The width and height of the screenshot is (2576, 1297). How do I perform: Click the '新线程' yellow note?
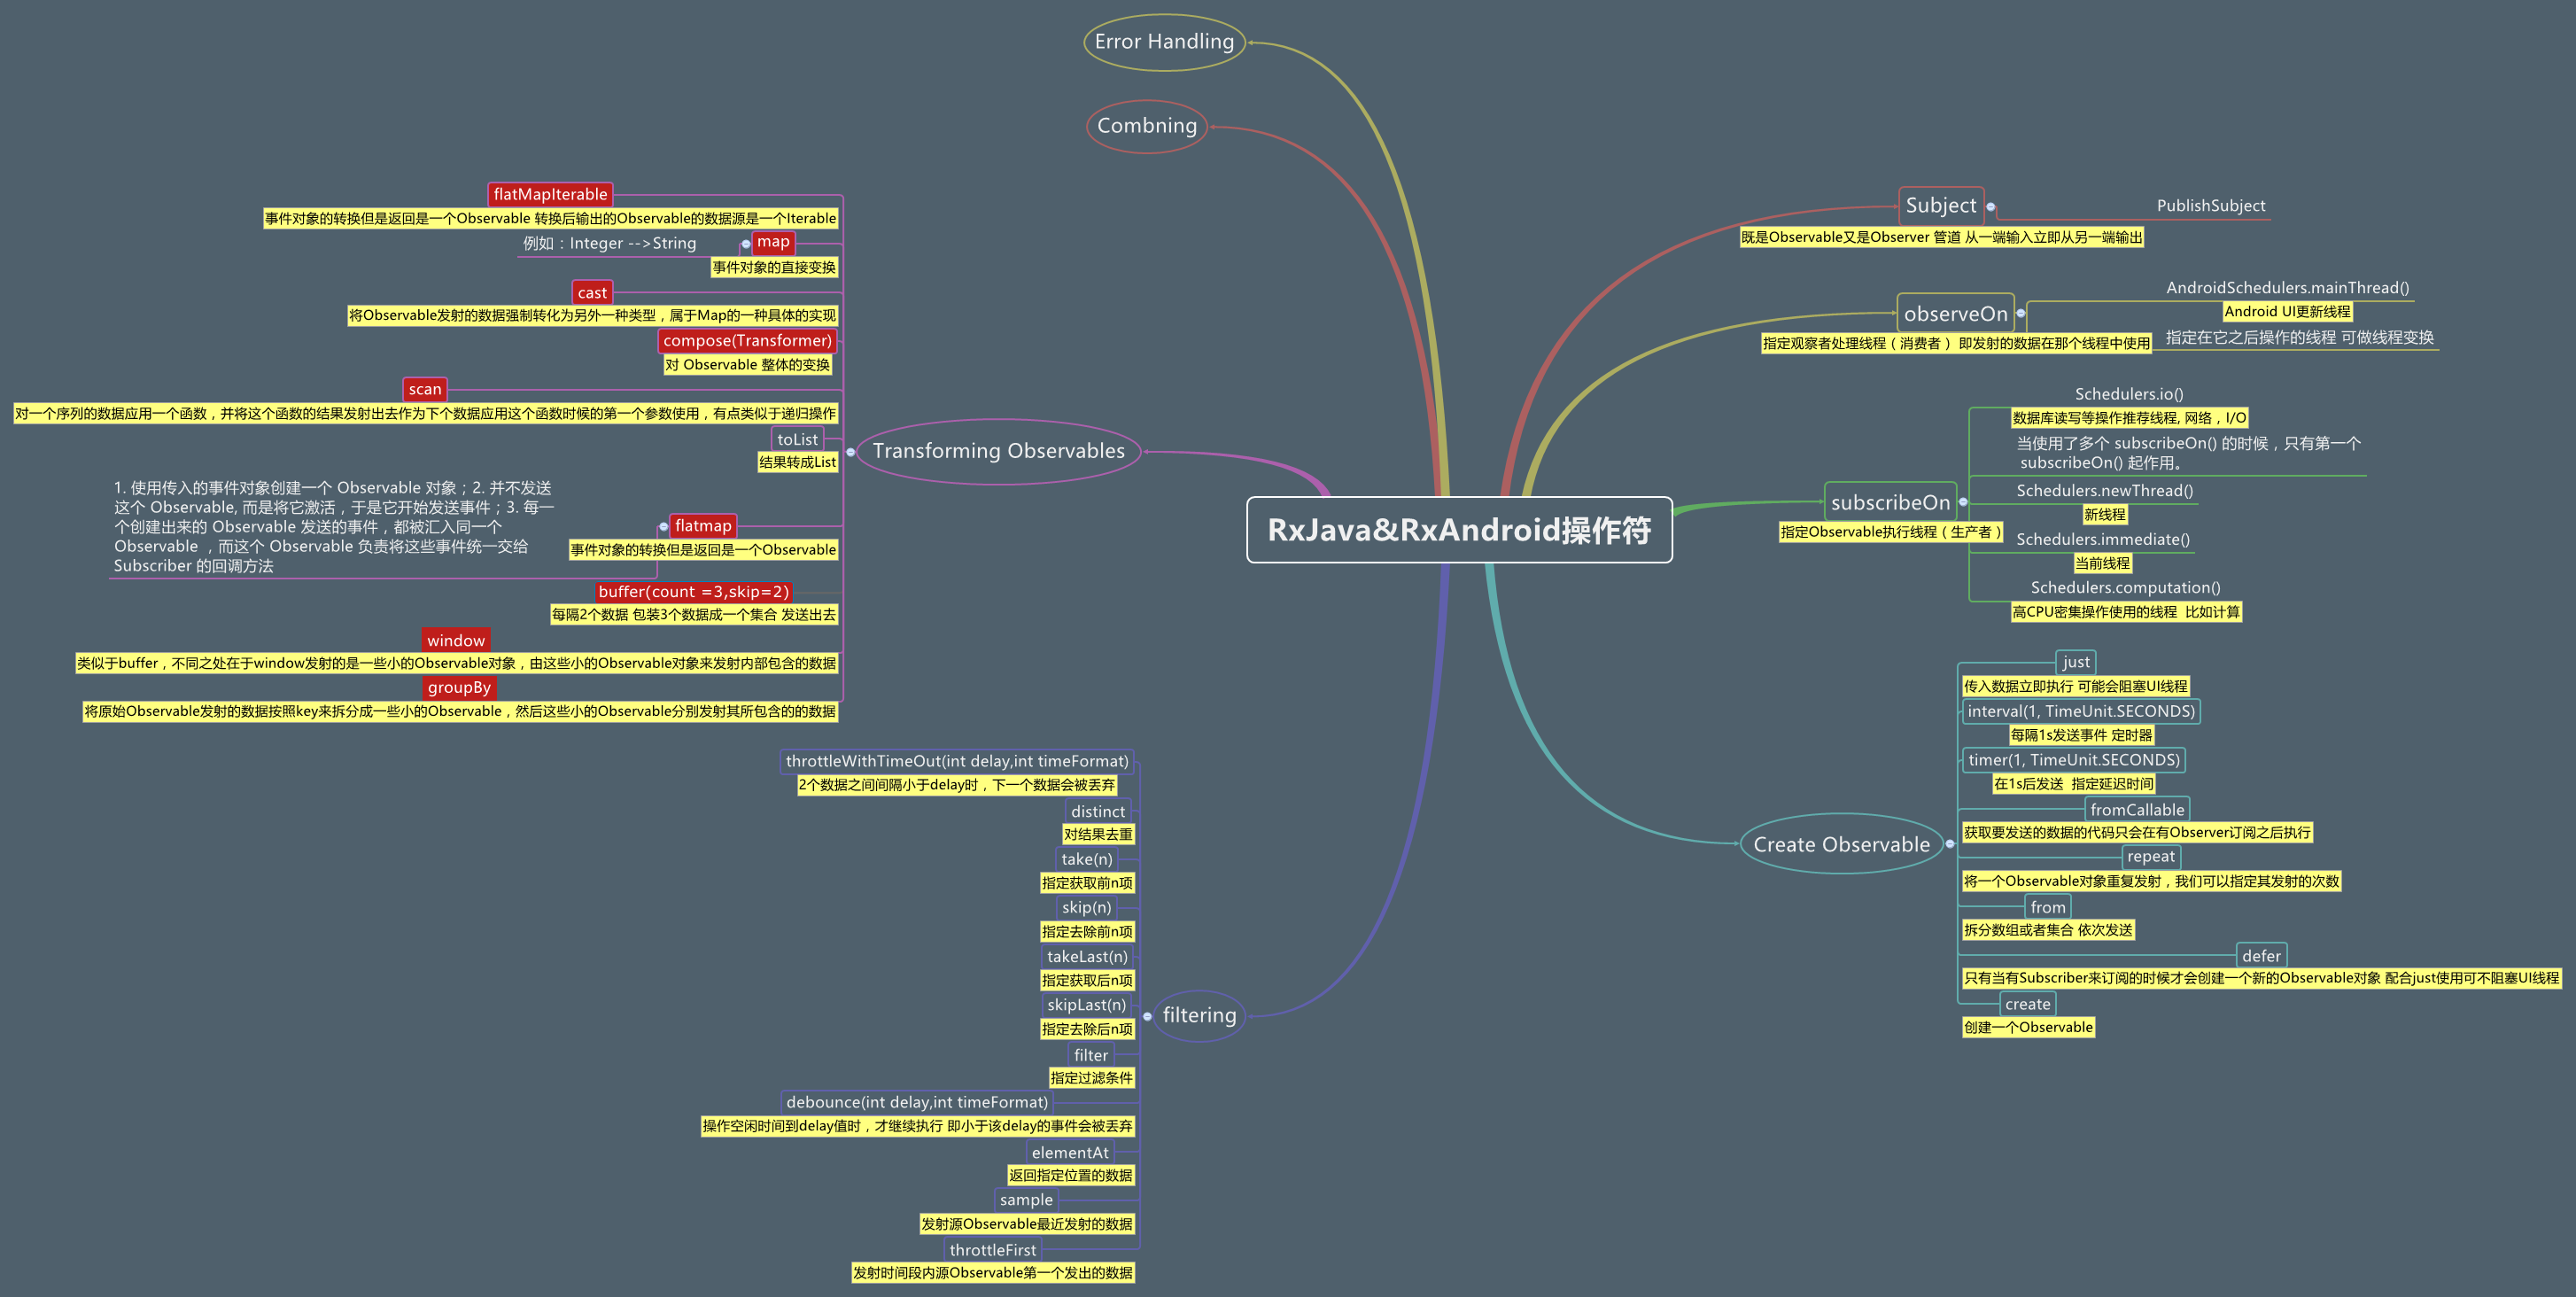[2105, 515]
